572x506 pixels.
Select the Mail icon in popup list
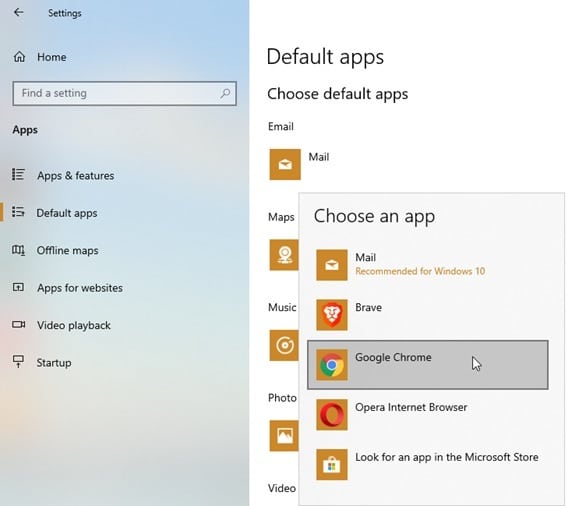pos(332,265)
